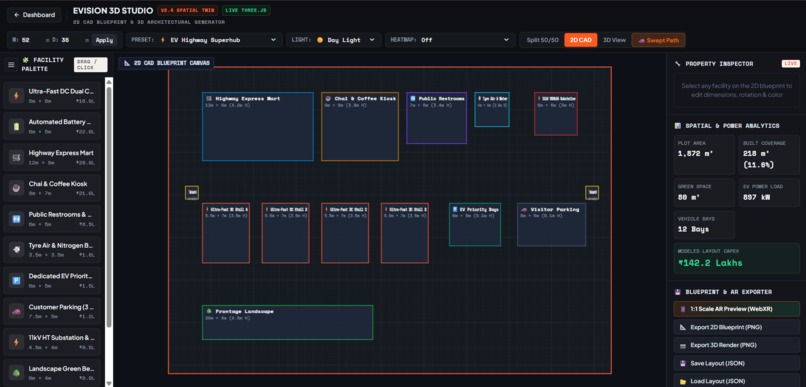Viewport: 806px width, 387px height.
Task: Click the LIVE THREE.JS badge
Action: click(x=246, y=11)
